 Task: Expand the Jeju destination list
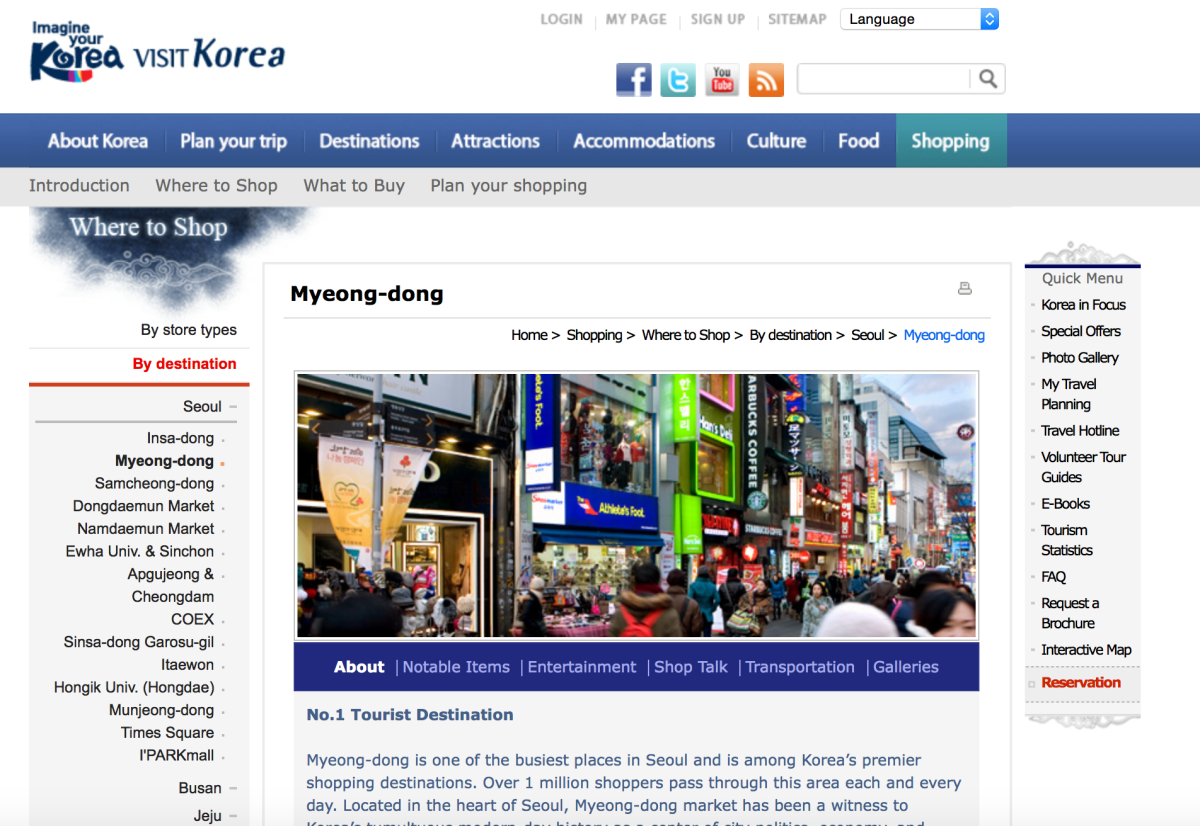pyautogui.click(x=232, y=816)
